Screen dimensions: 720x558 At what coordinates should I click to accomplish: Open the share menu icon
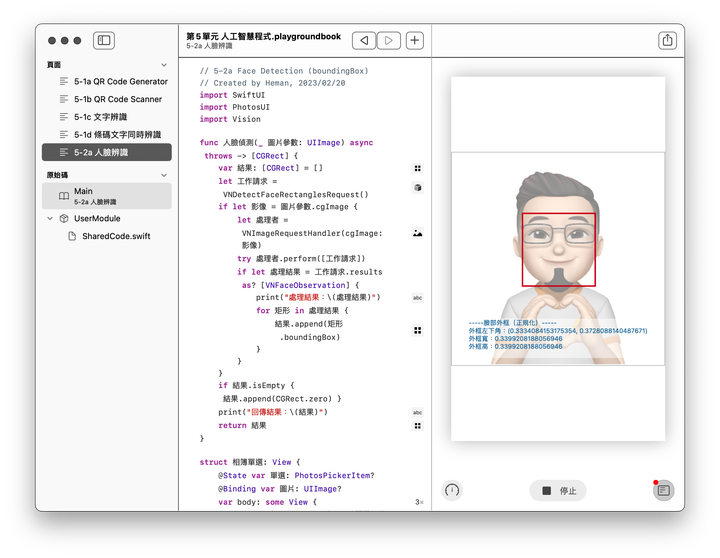[667, 41]
